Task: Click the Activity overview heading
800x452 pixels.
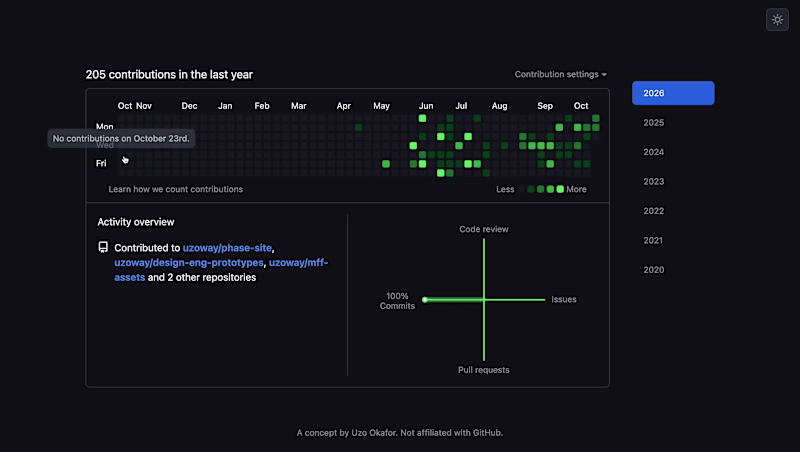Action: pyautogui.click(x=136, y=222)
